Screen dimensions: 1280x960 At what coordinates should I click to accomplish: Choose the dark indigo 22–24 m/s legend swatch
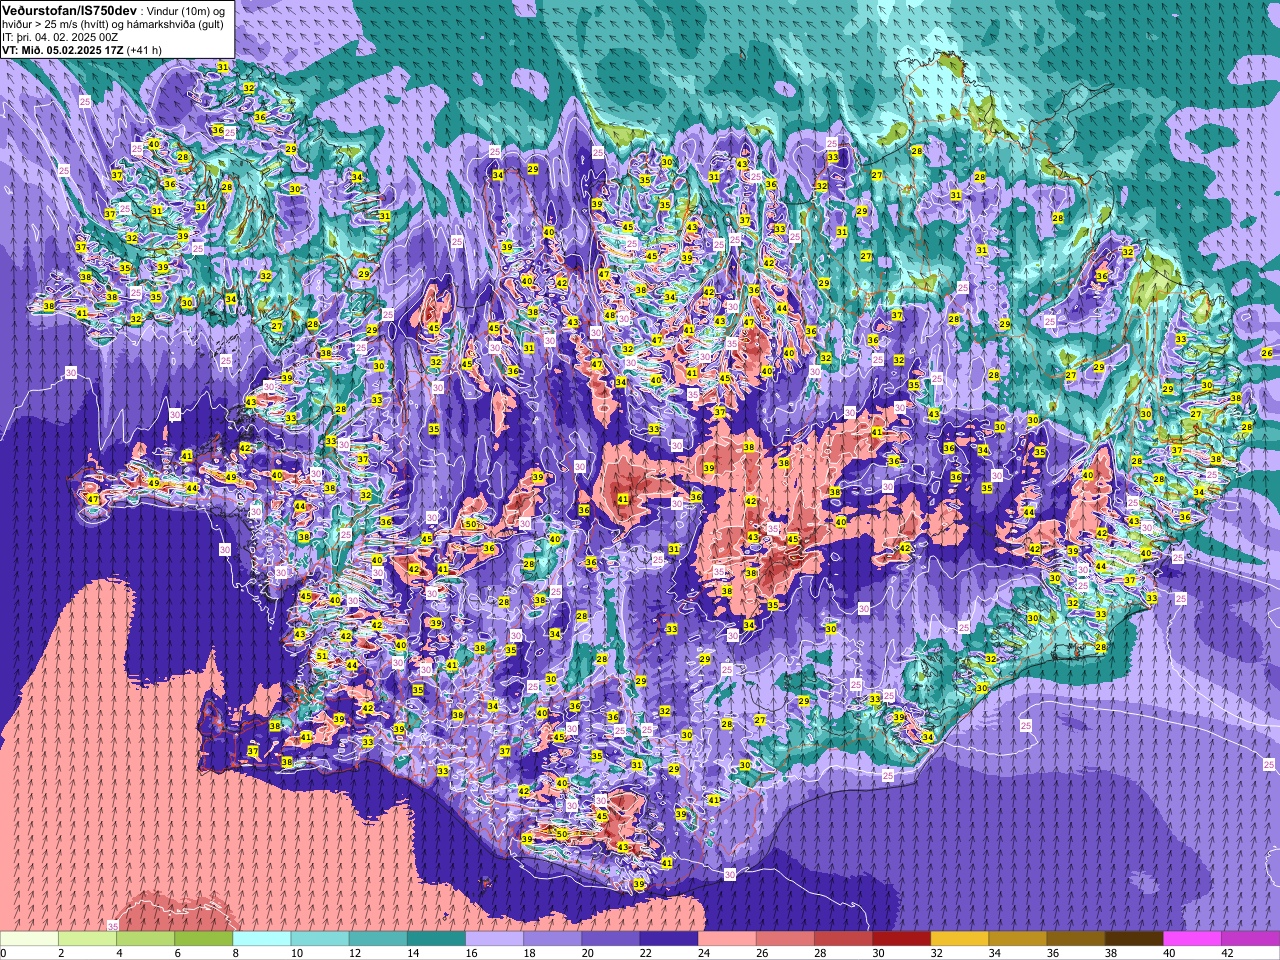(669, 939)
